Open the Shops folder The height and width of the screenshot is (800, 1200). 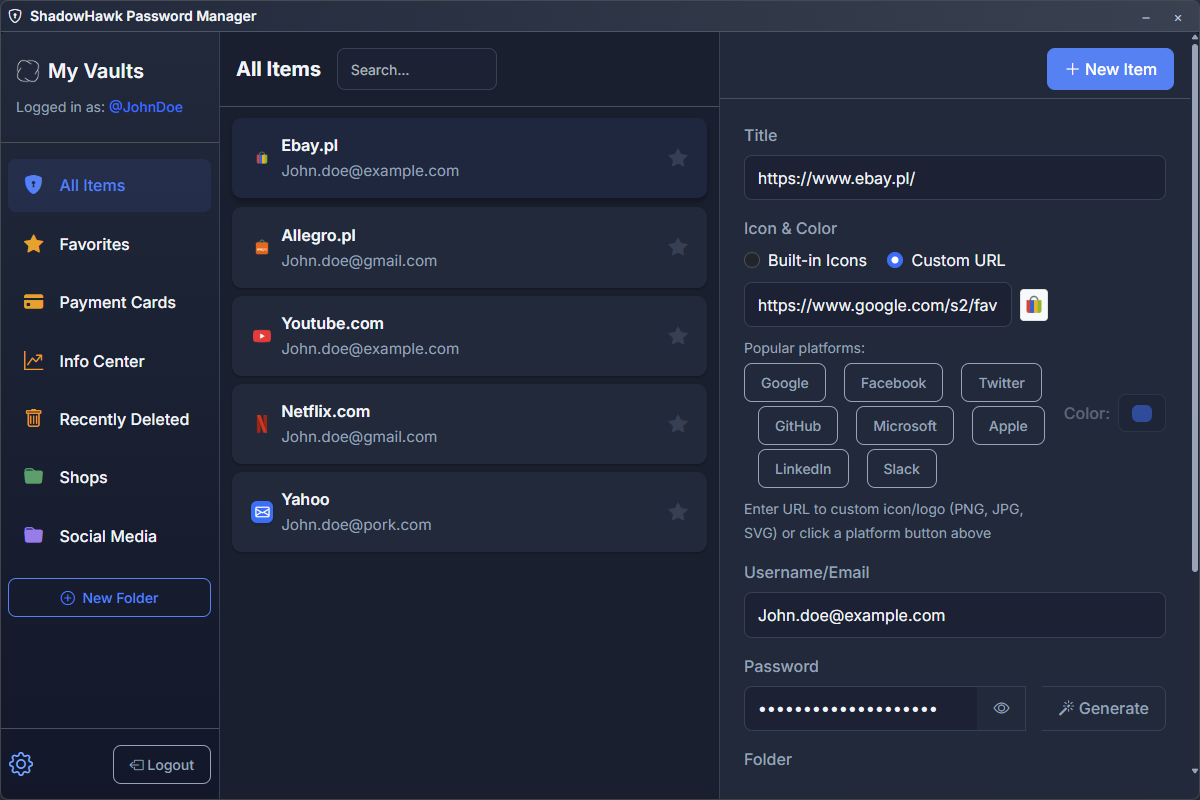pos(110,477)
